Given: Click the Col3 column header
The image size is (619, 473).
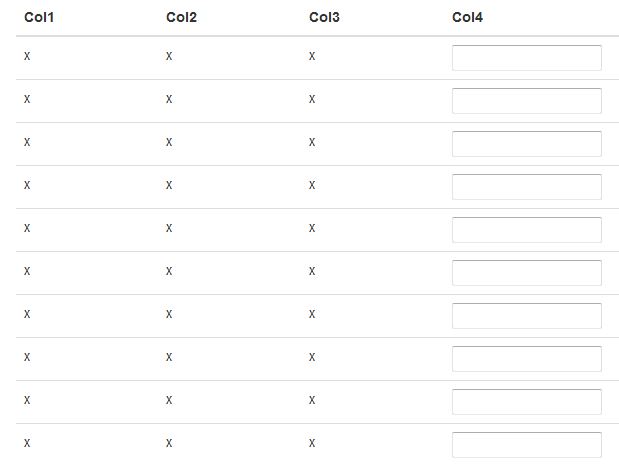Looking at the screenshot, I should tap(324, 17).
